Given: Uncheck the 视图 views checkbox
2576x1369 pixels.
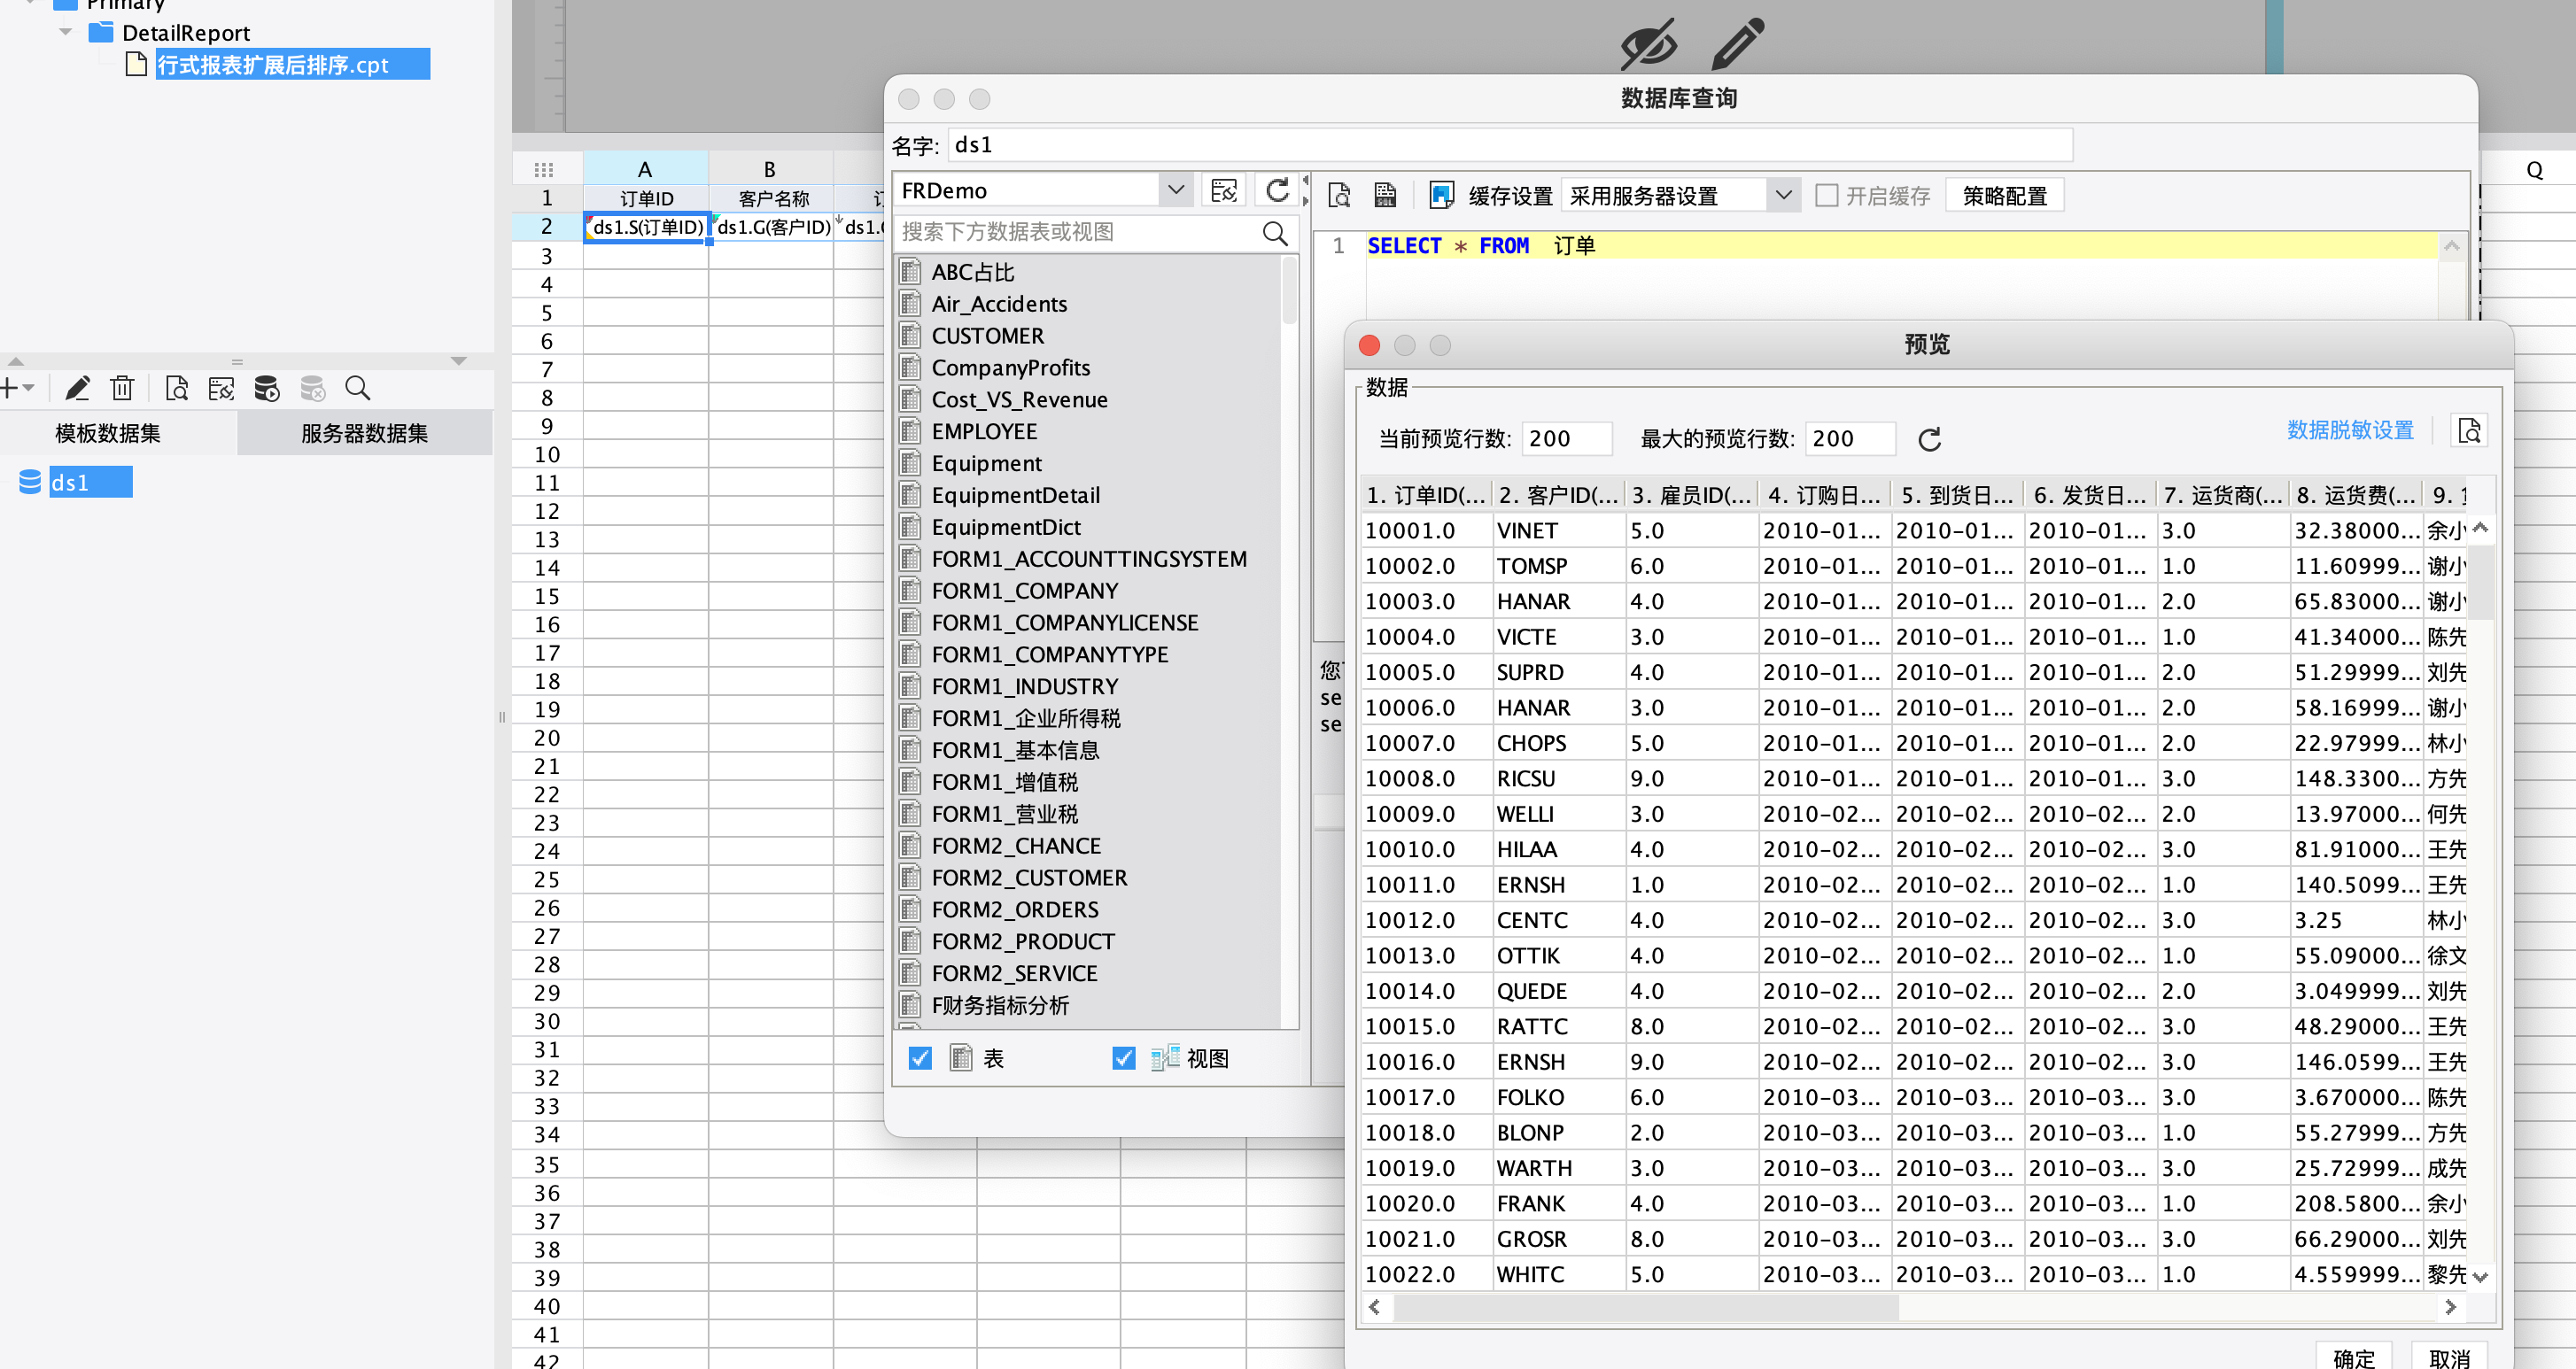Looking at the screenshot, I should 1123,1058.
